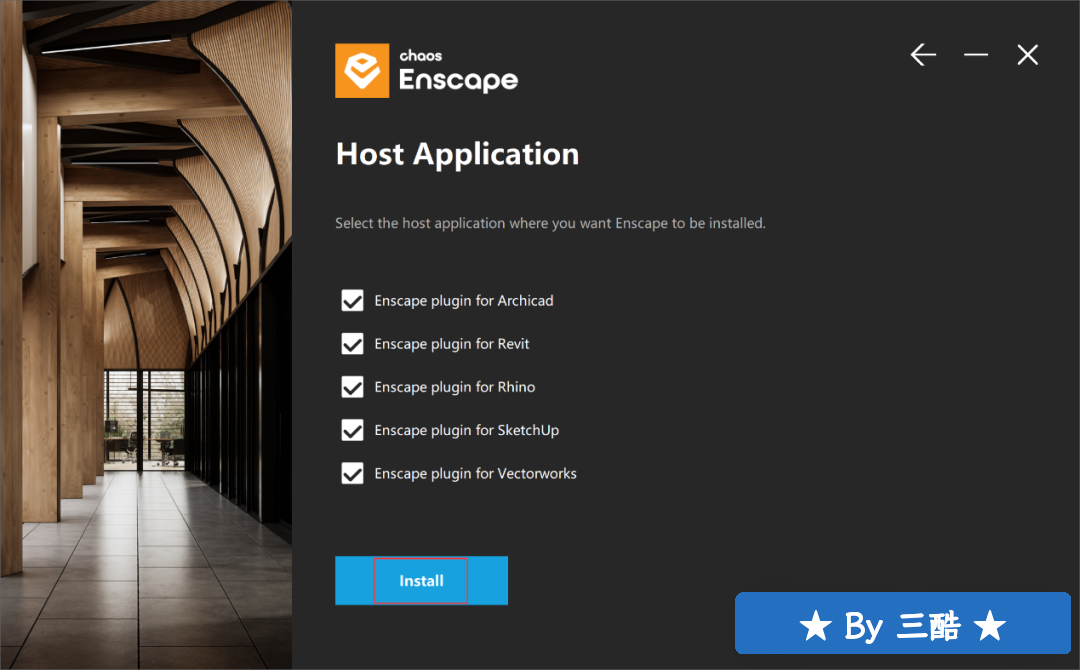Disable the Enscape plugin for Rhino checkbox
Viewport: 1080px width, 670px height.
(x=352, y=387)
